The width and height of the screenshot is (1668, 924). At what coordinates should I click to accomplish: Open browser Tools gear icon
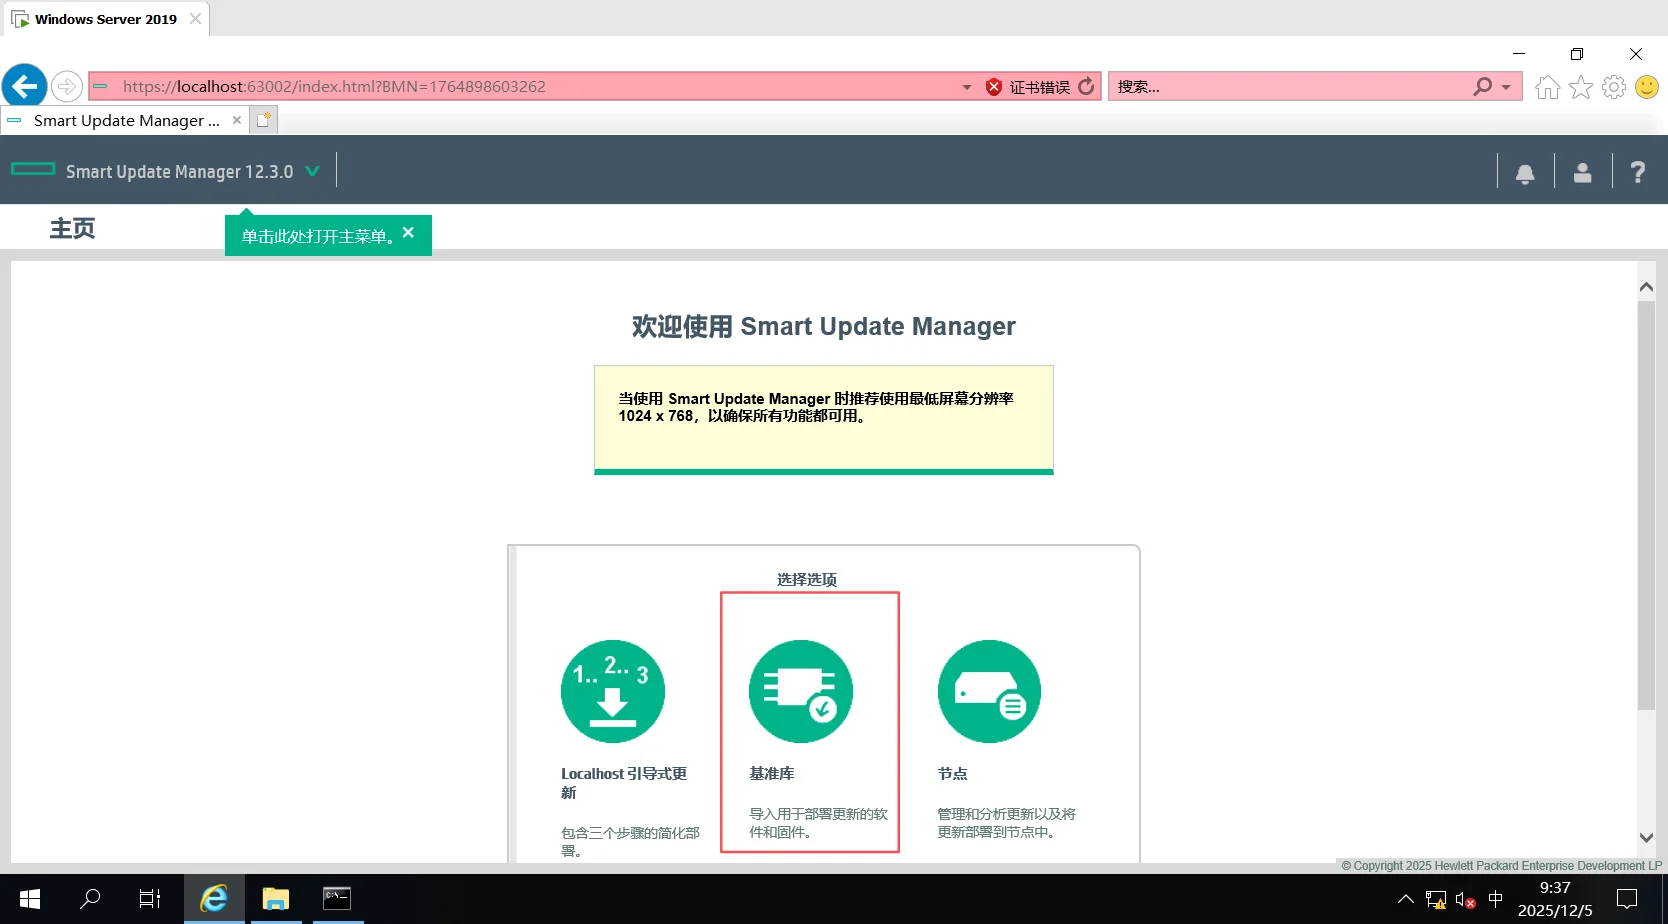[x=1614, y=87]
